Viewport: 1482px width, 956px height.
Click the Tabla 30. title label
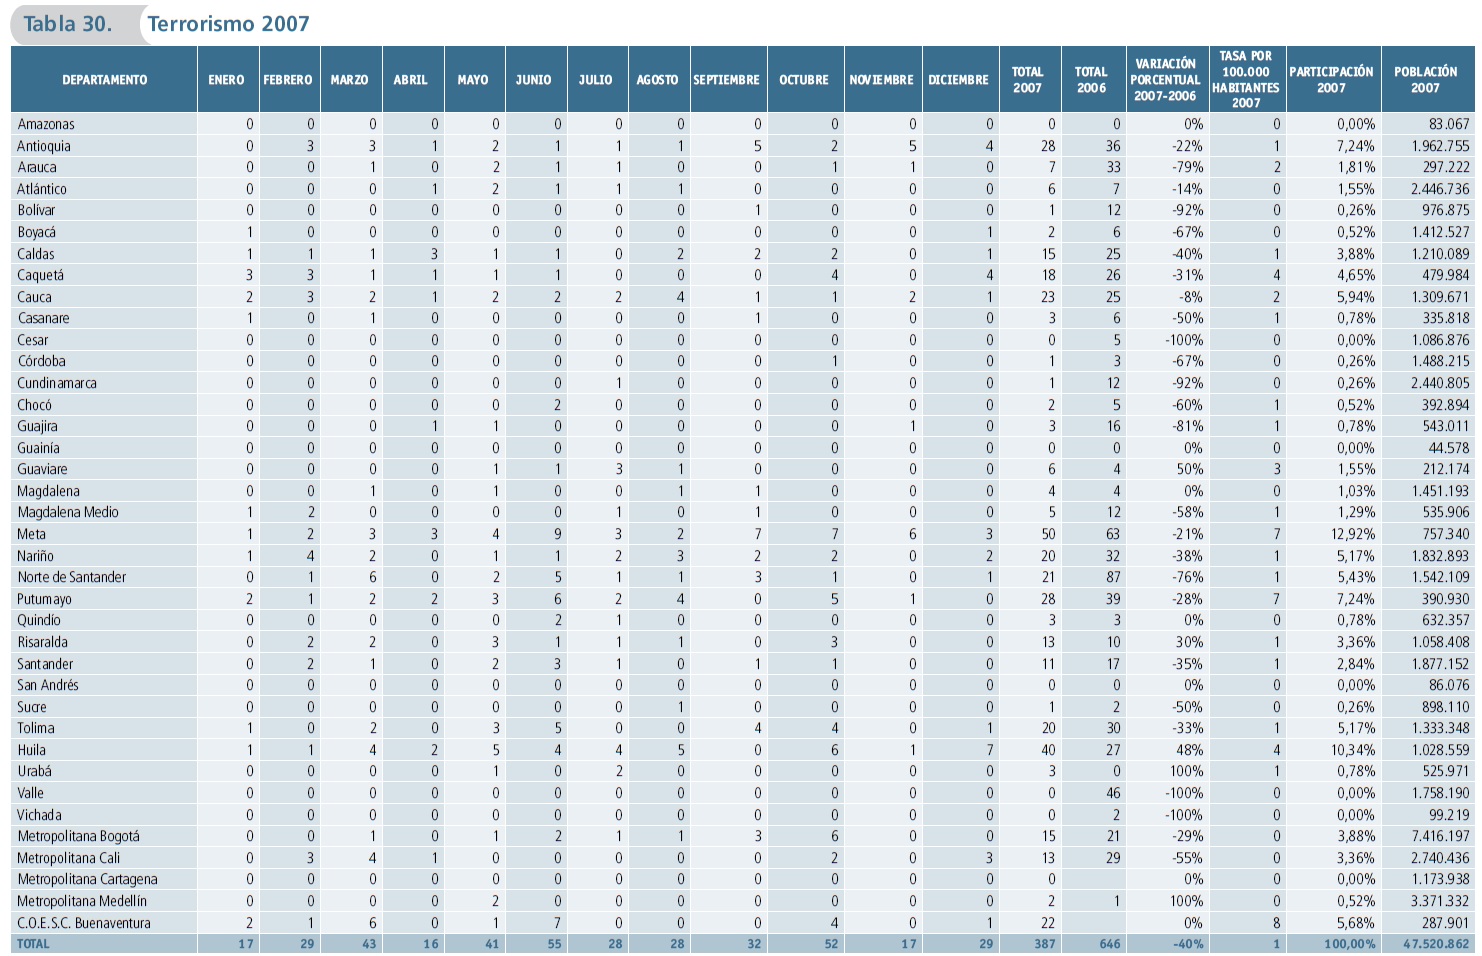[67, 24]
